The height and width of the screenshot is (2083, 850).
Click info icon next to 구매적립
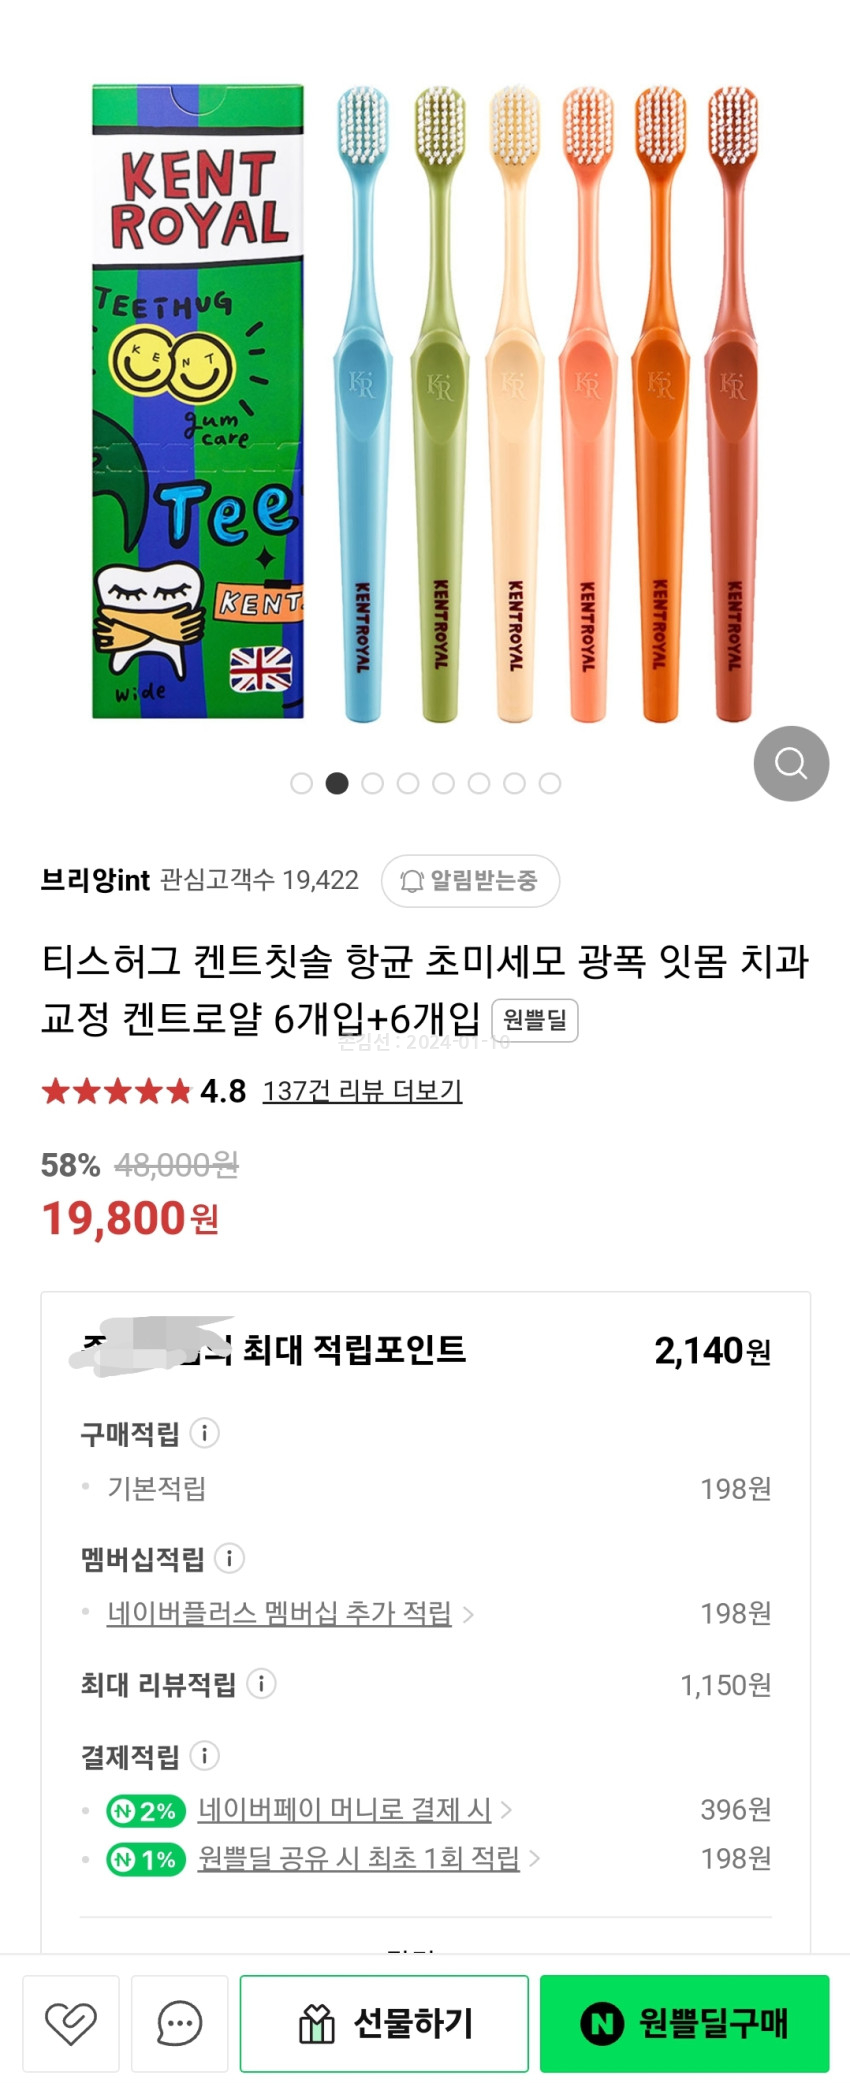pos(205,1433)
